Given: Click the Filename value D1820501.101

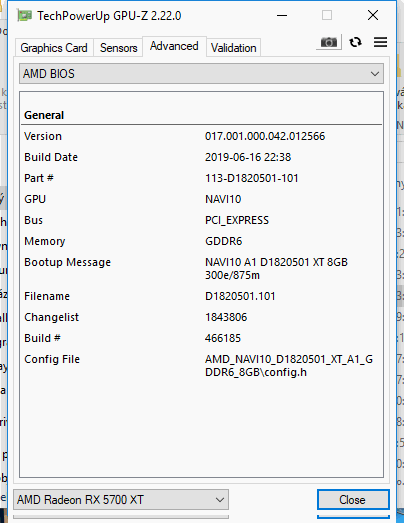Looking at the screenshot, I should (240, 296).
